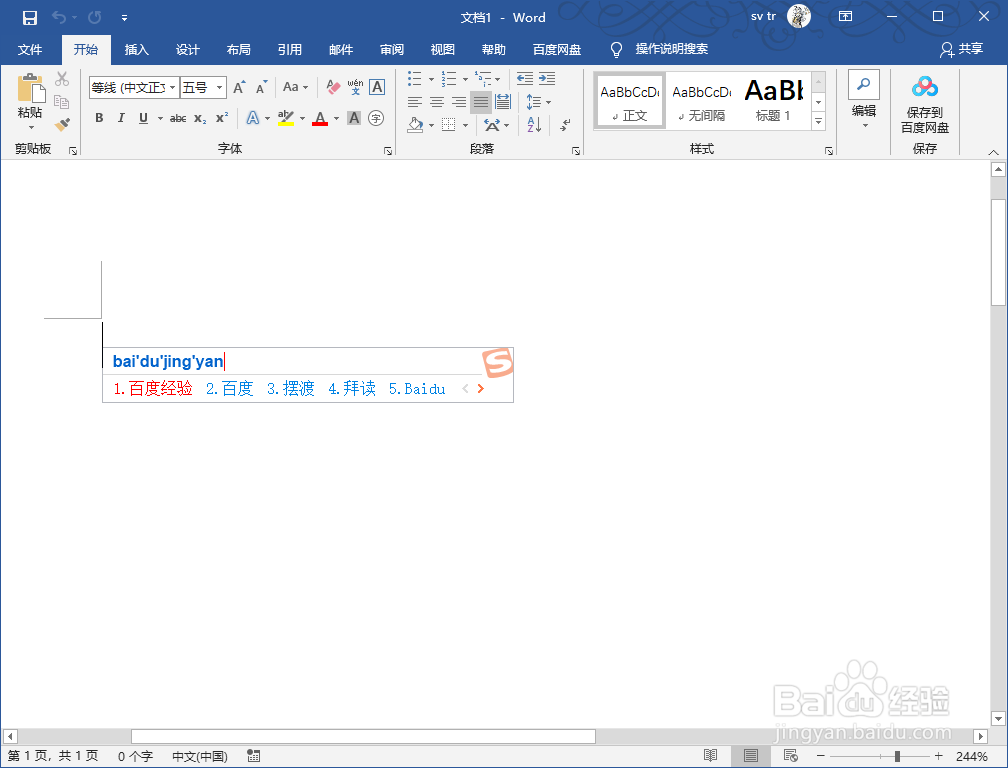
Task: Open the phonetic guide (wén) tool
Action: tap(356, 87)
